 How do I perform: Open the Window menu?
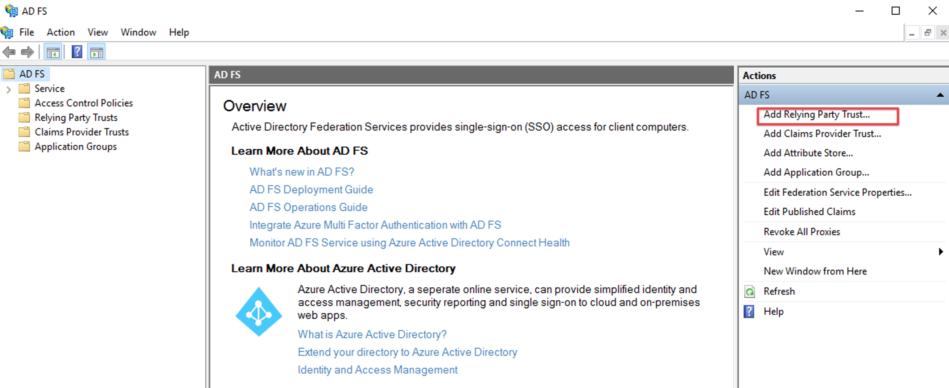coord(138,32)
